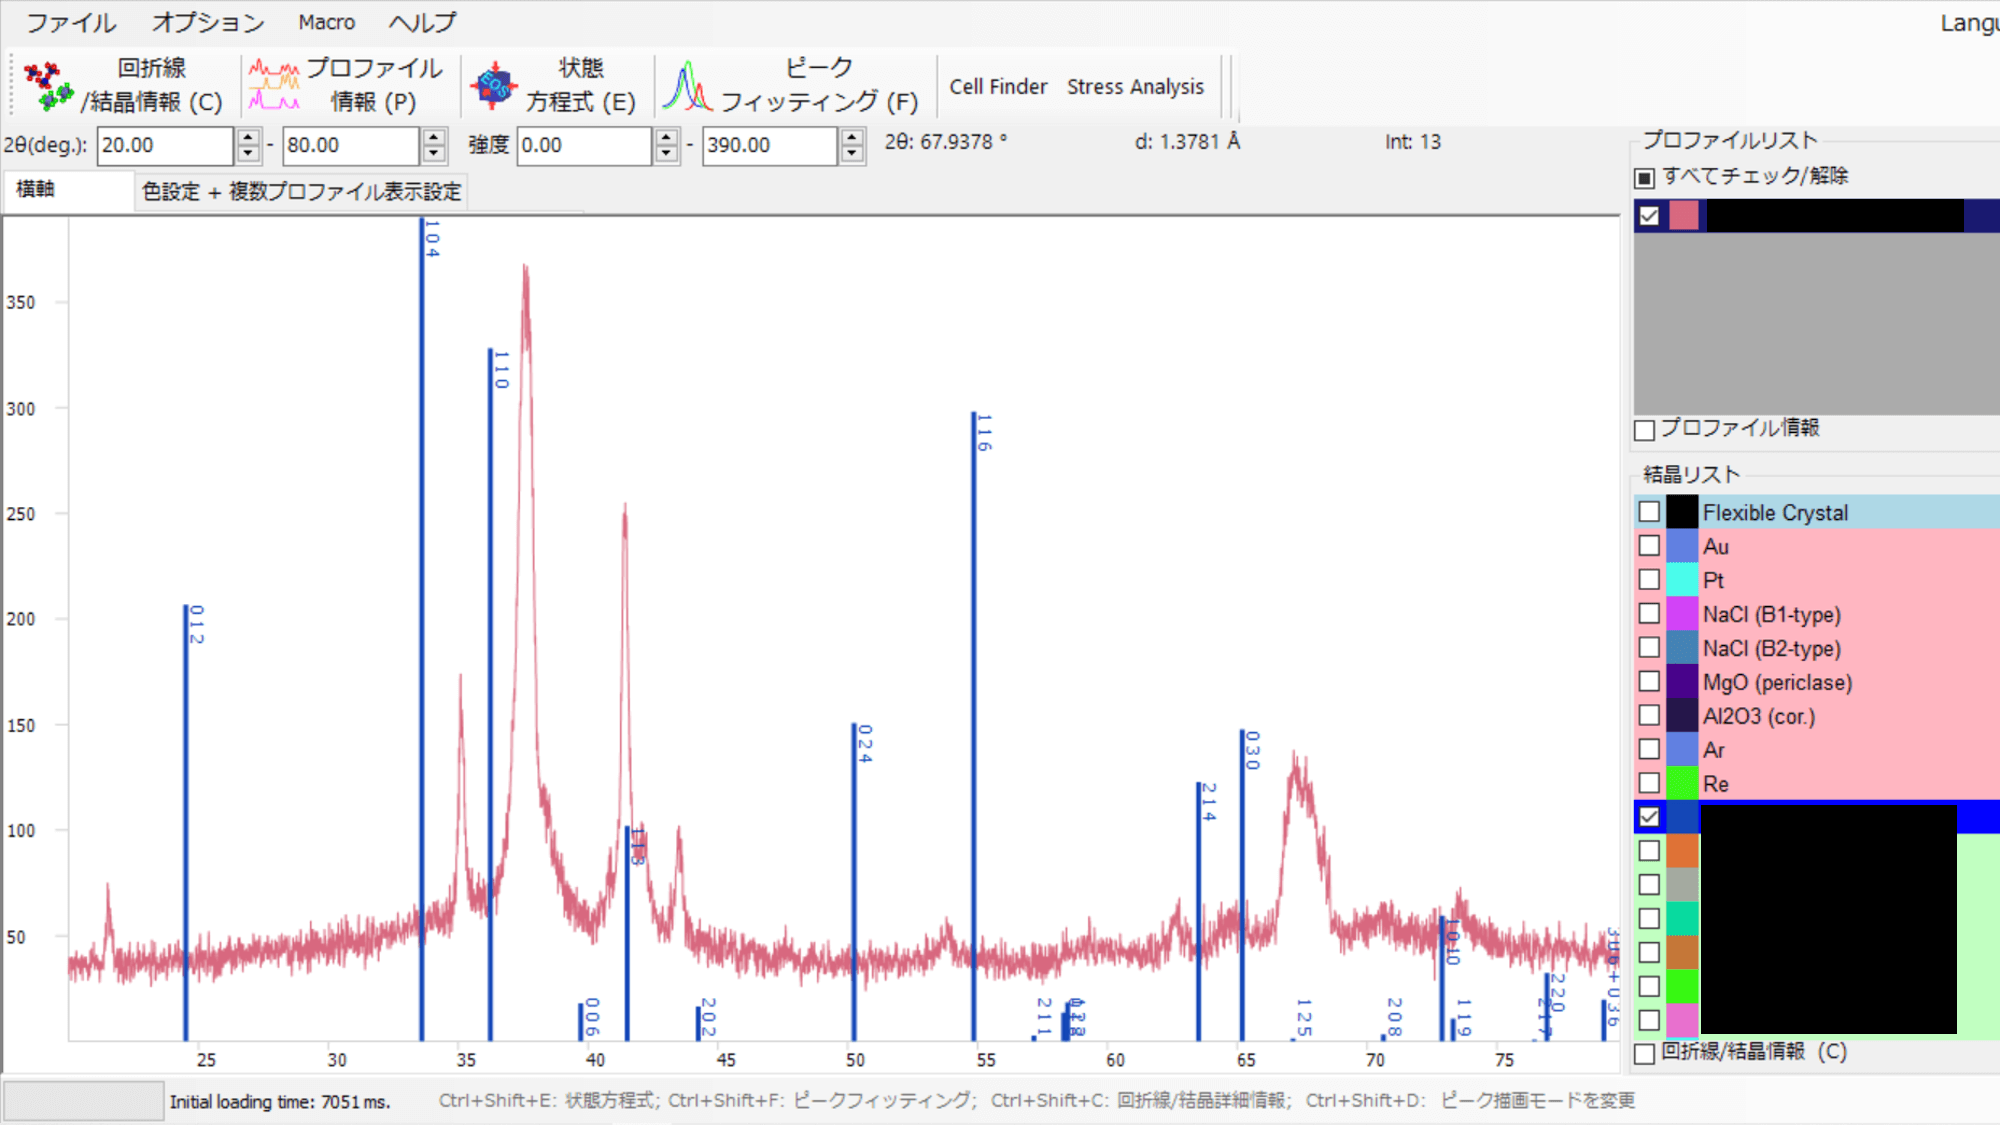Toggle すべてチェック/解除 checkbox
2000x1125 pixels.
(x=1645, y=178)
